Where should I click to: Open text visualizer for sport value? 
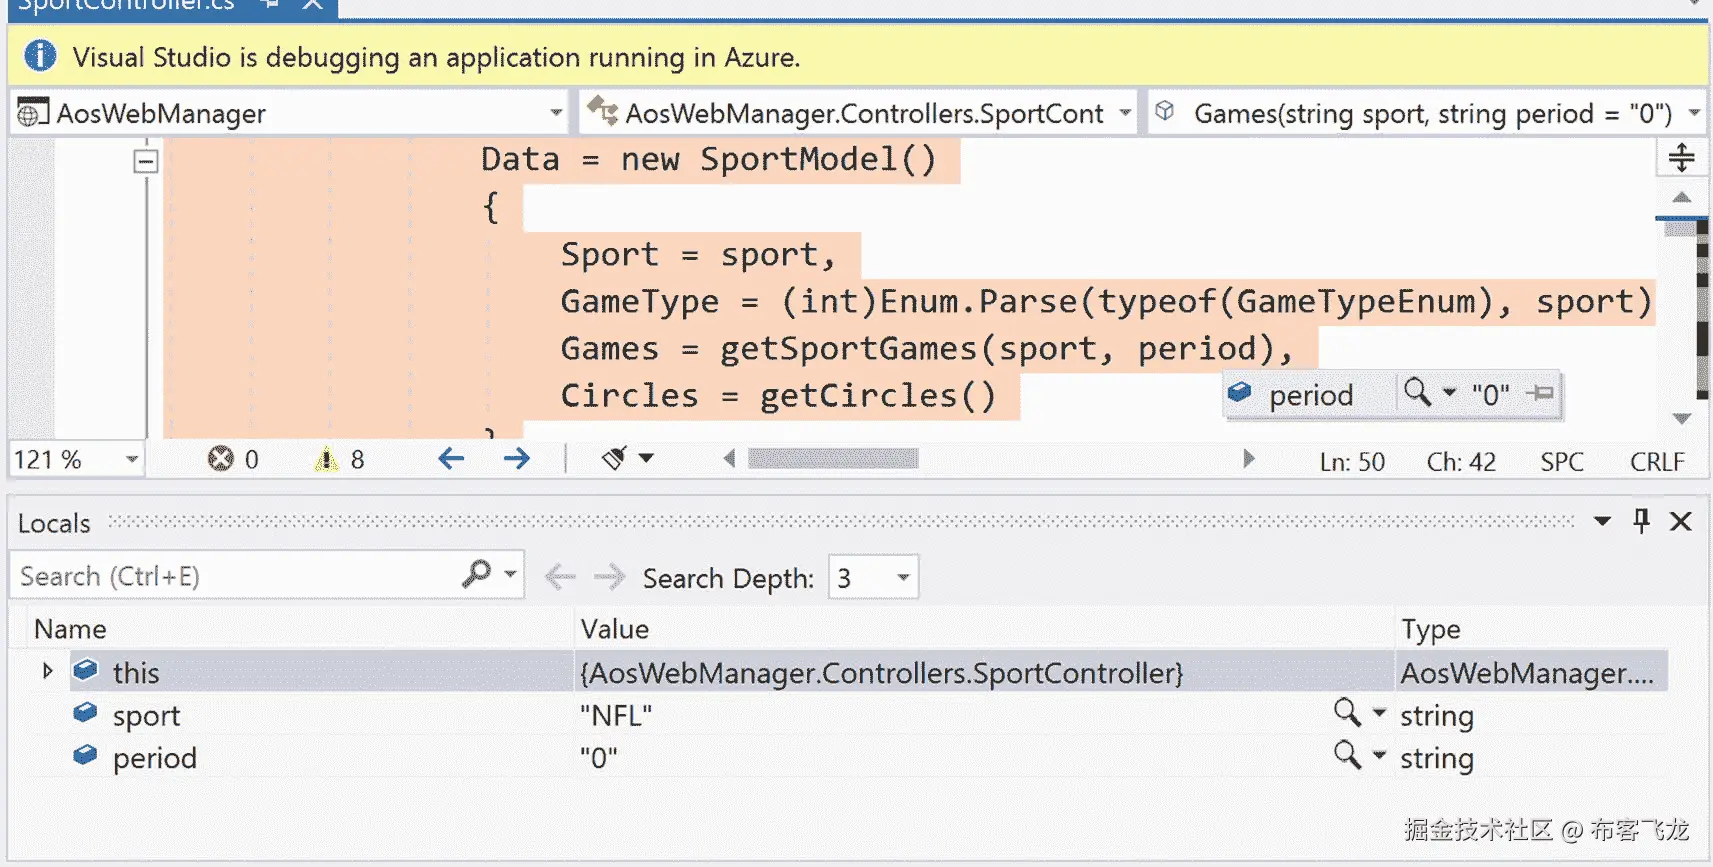pyautogui.click(x=1347, y=712)
